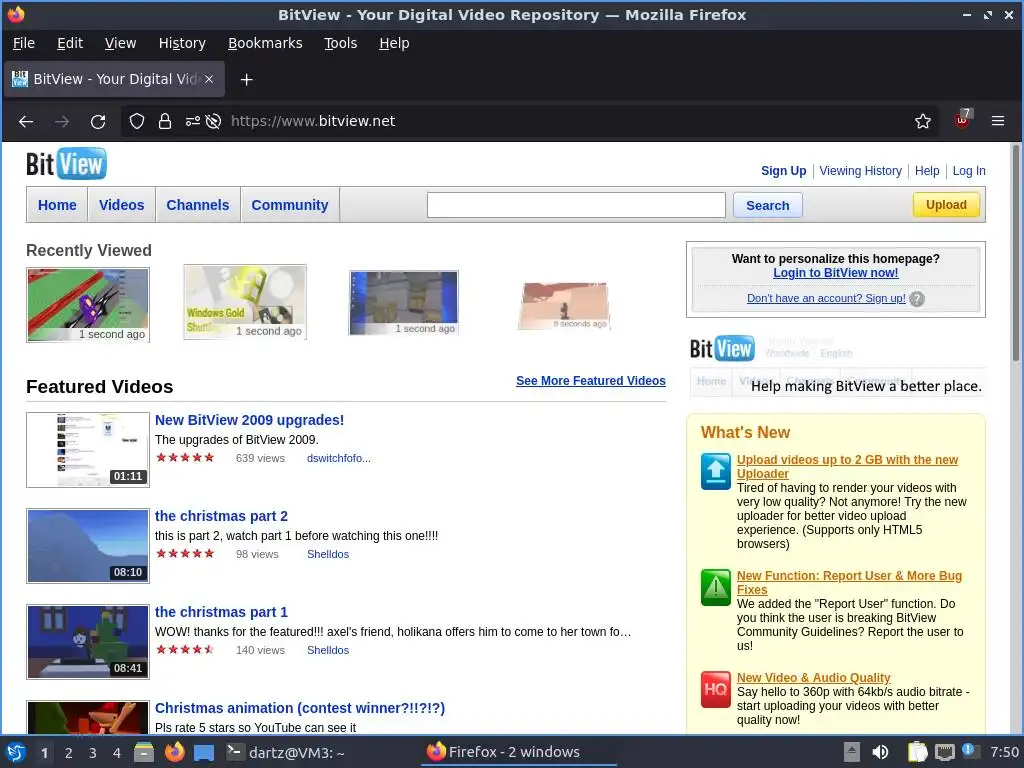This screenshot has width=1024, height=768.
Task: Open the Firefox hamburger menu
Action: tap(998, 121)
